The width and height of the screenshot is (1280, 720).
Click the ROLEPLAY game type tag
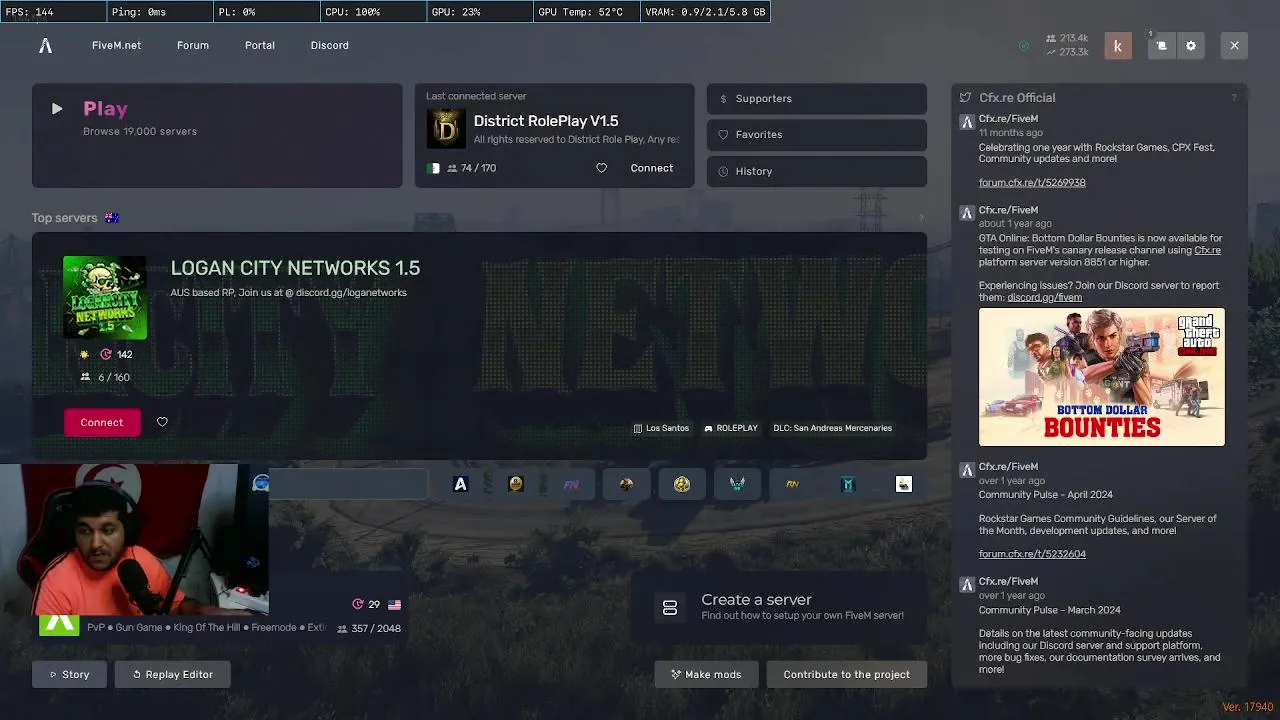point(731,428)
